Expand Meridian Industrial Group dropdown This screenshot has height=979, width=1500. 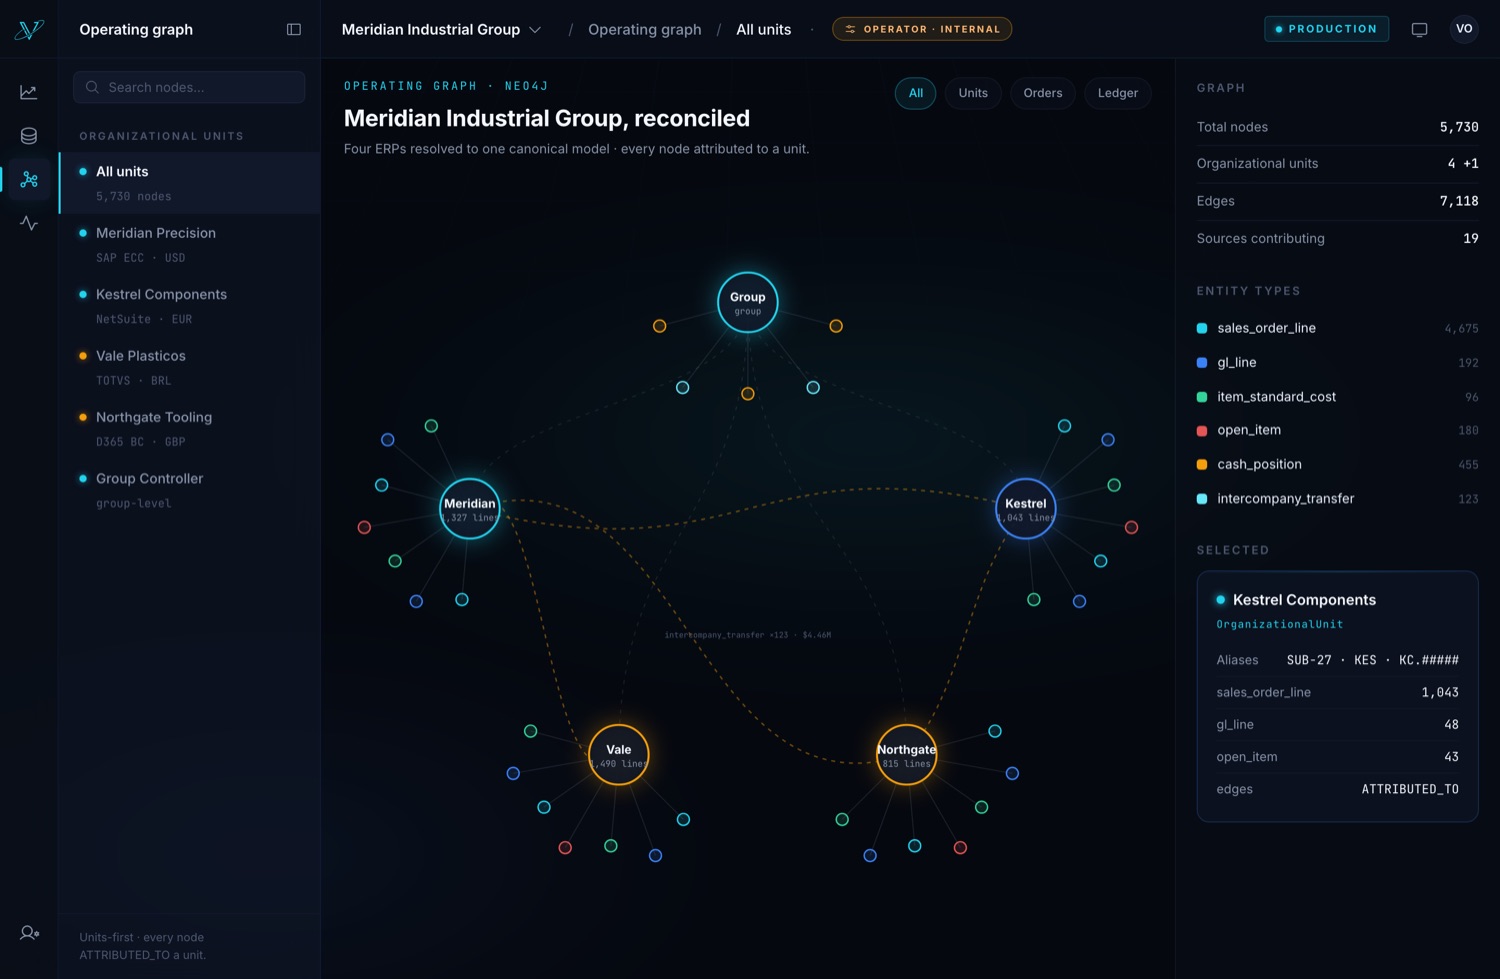click(x=441, y=29)
